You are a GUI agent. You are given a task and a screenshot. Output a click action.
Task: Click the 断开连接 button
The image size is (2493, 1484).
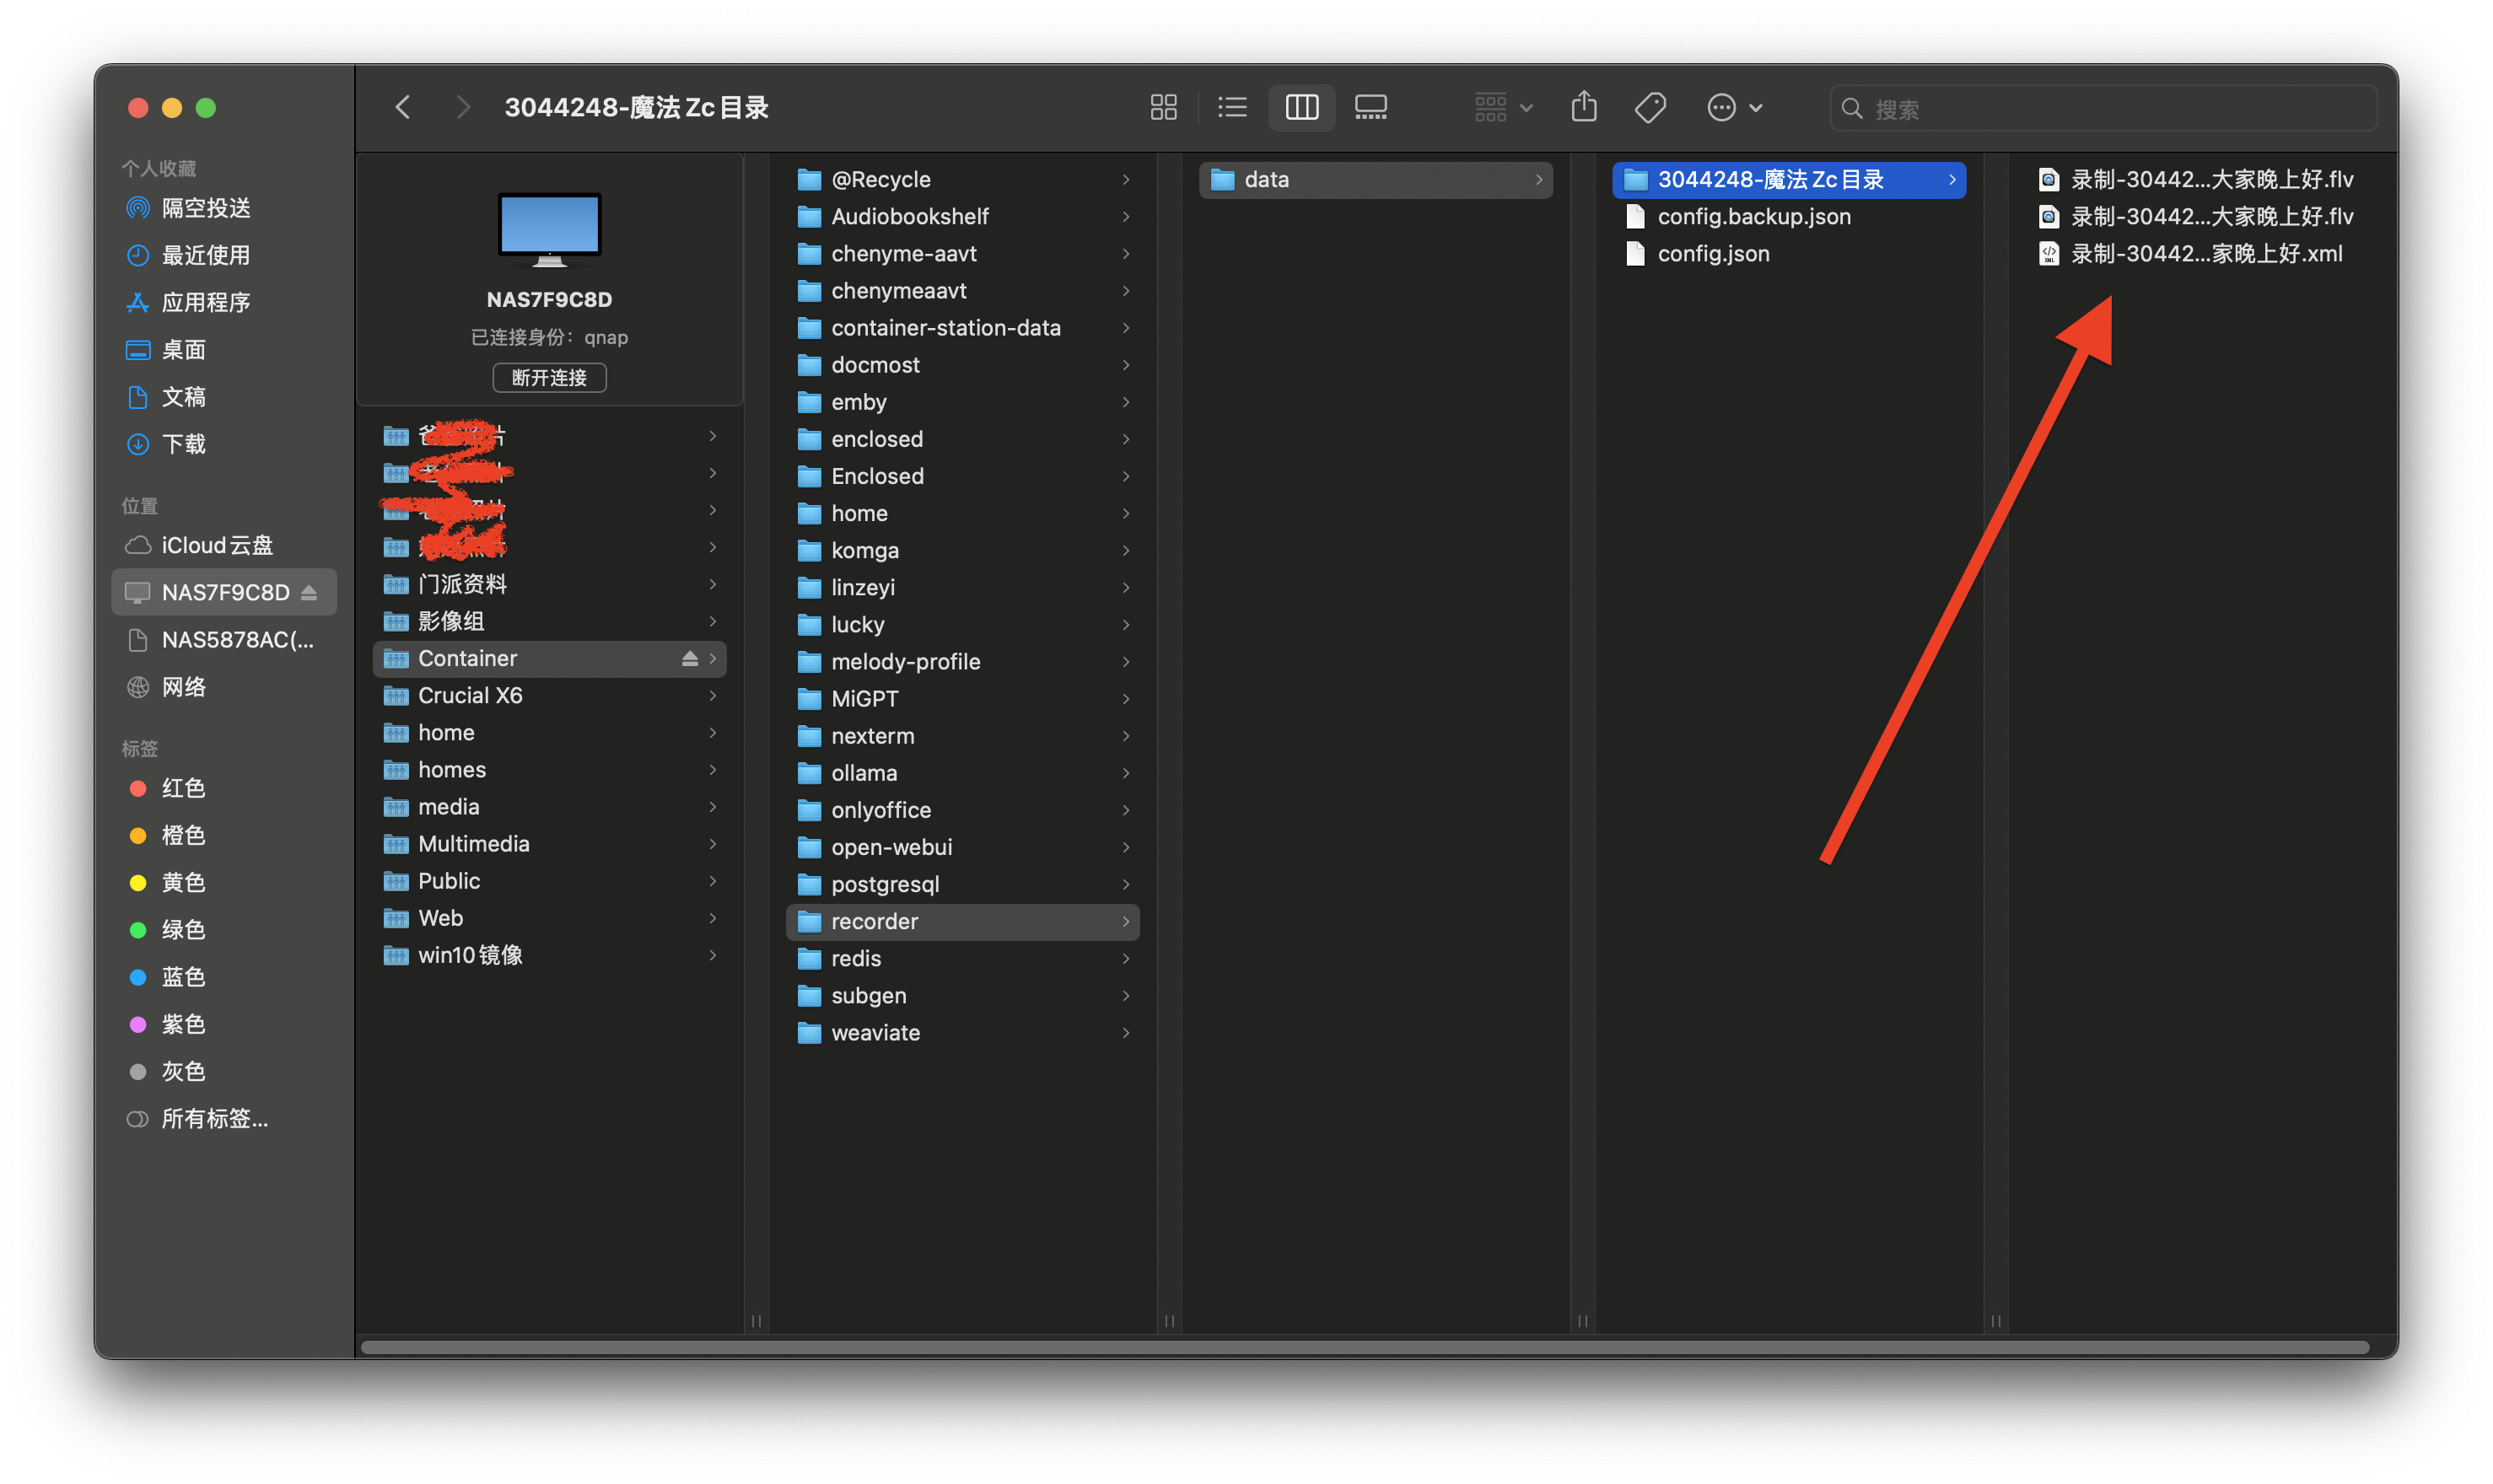(x=549, y=378)
